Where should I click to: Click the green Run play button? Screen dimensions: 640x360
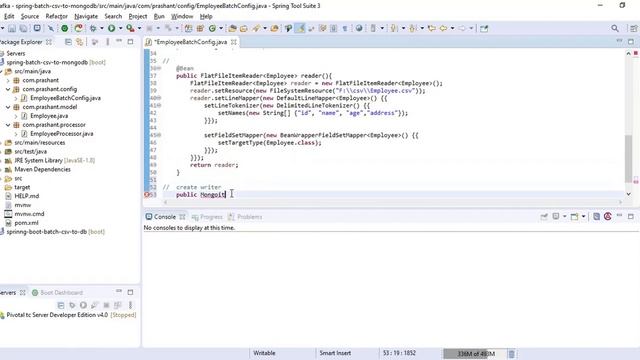(x=111, y=29)
